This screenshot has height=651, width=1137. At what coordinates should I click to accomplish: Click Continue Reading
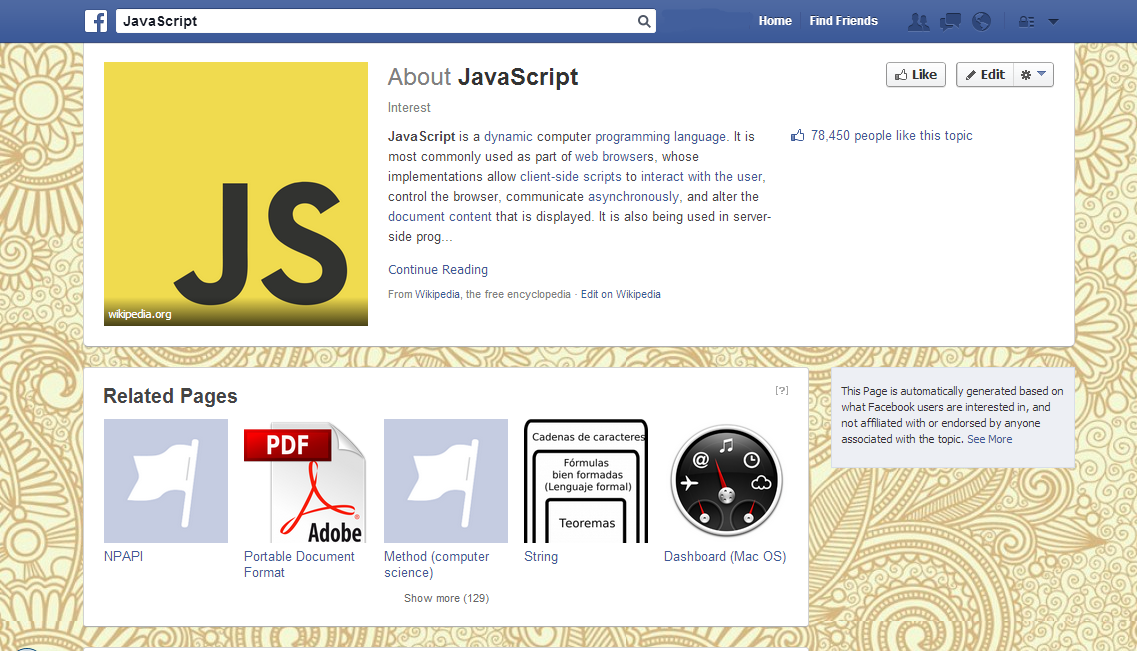coord(438,270)
